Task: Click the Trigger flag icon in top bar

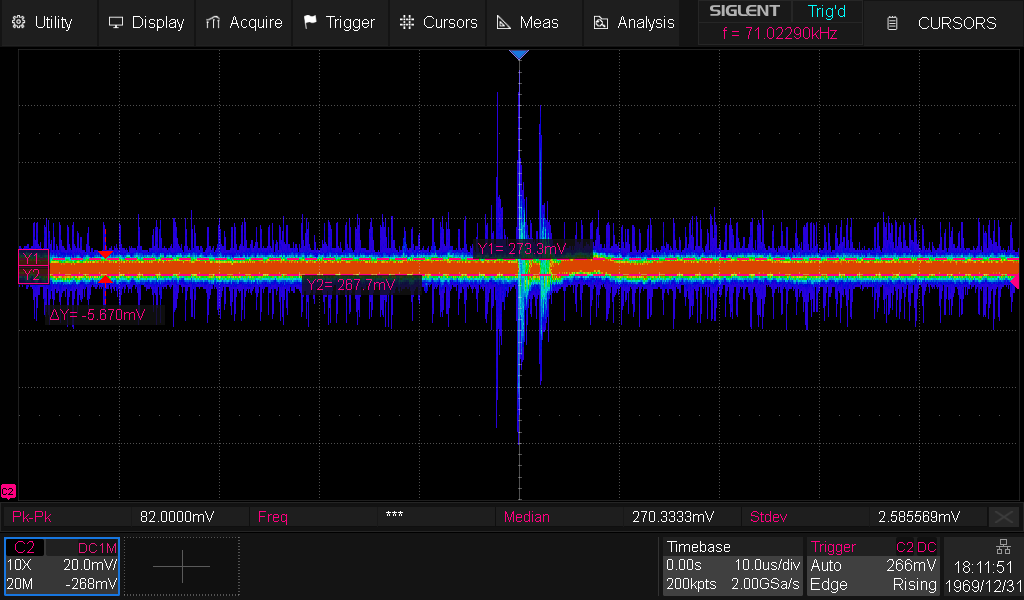Action: [x=310, y=22]
